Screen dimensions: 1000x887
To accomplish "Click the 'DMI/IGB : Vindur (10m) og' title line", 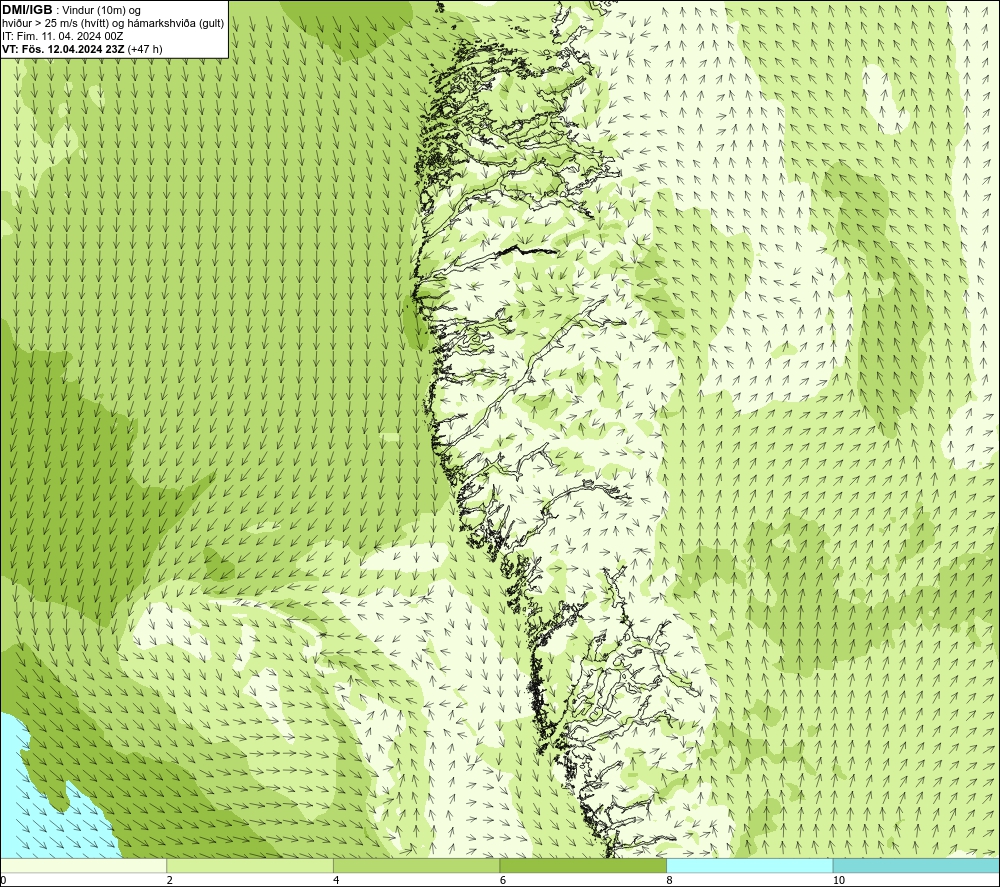I will coord(72,10).
